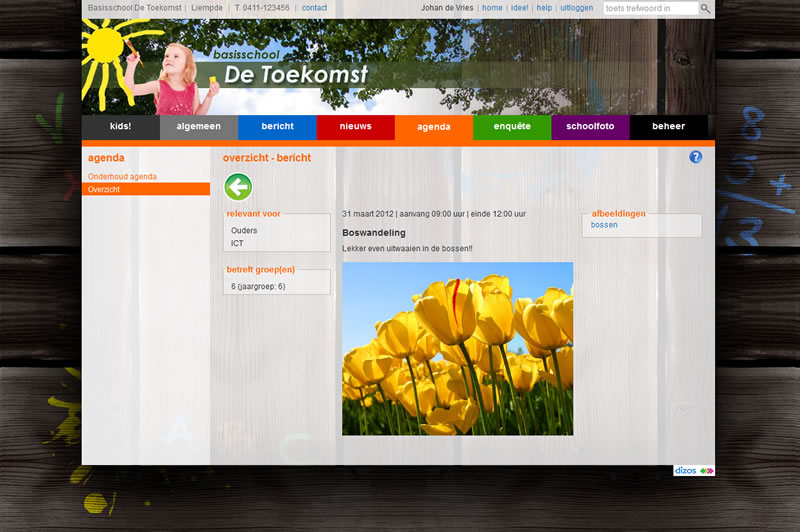Type in the trefwoord search field

point(650,8)
